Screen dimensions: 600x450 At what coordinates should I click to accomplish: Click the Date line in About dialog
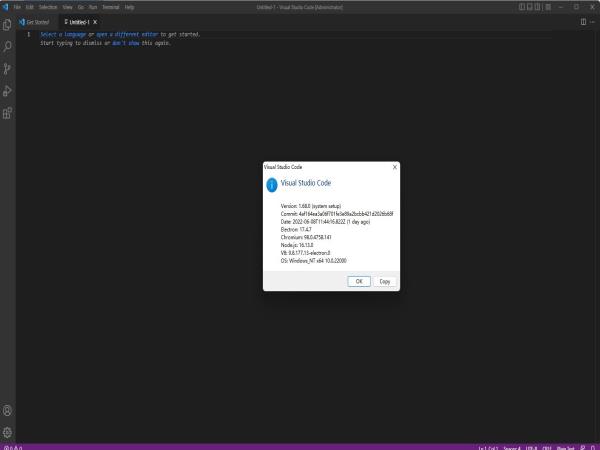pos(325,222)
